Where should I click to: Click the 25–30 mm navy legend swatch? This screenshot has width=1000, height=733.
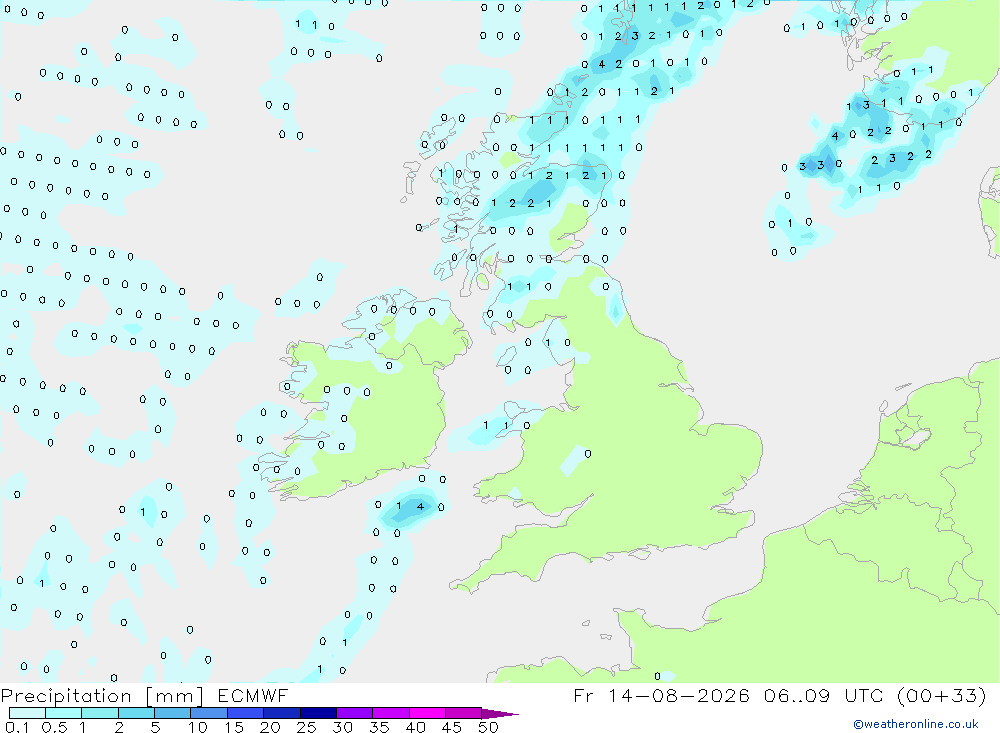pos(318,713)
